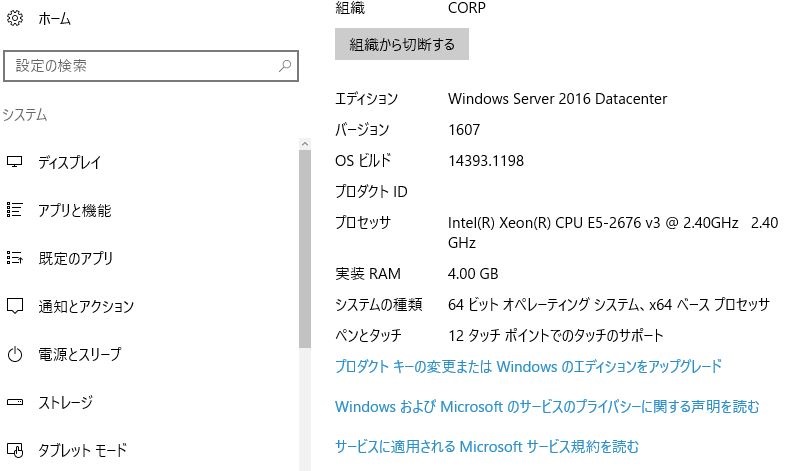Click the ペンとタッチ label
The width and height of the screenshot is (802, 471).
(368, 335)
